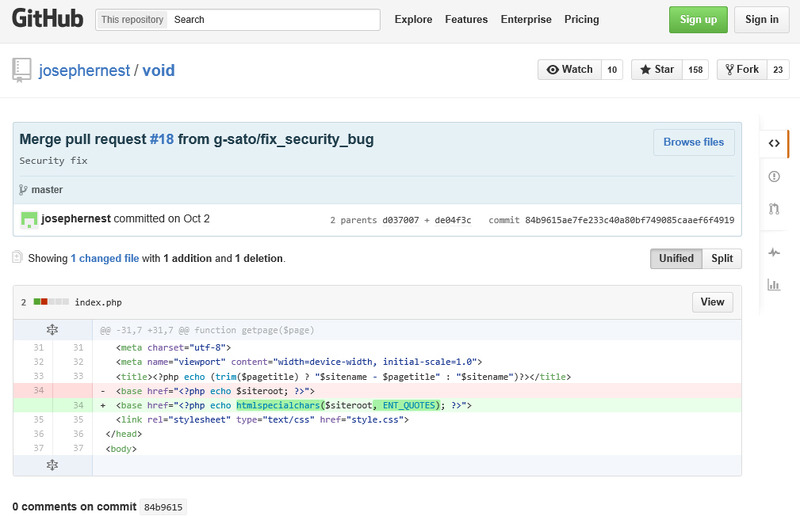Switch diff to Unified view
Image resolution: width=800 pixels, height=516 pixels.
[676, 258]
